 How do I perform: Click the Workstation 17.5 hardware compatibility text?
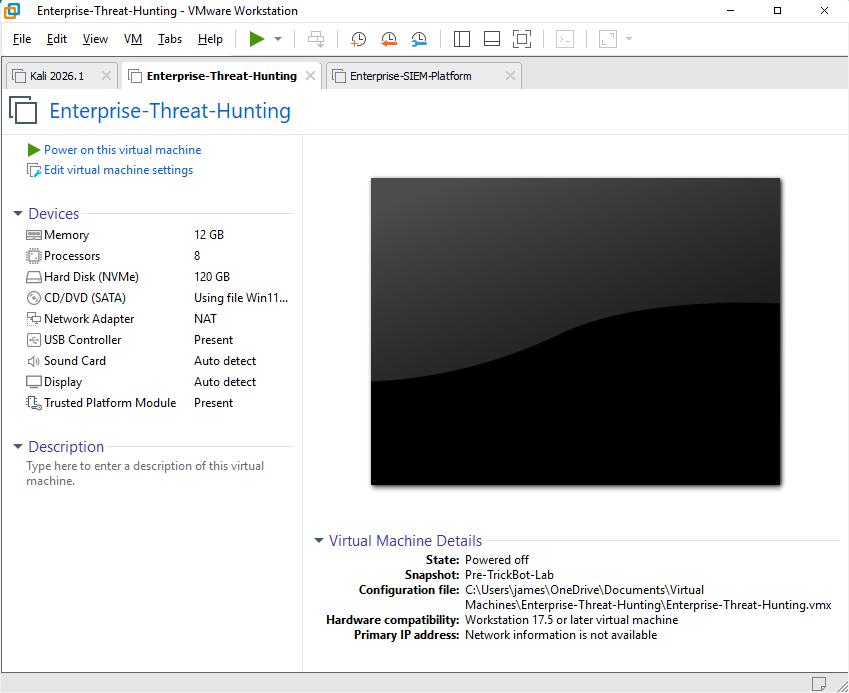click(571, 620)
